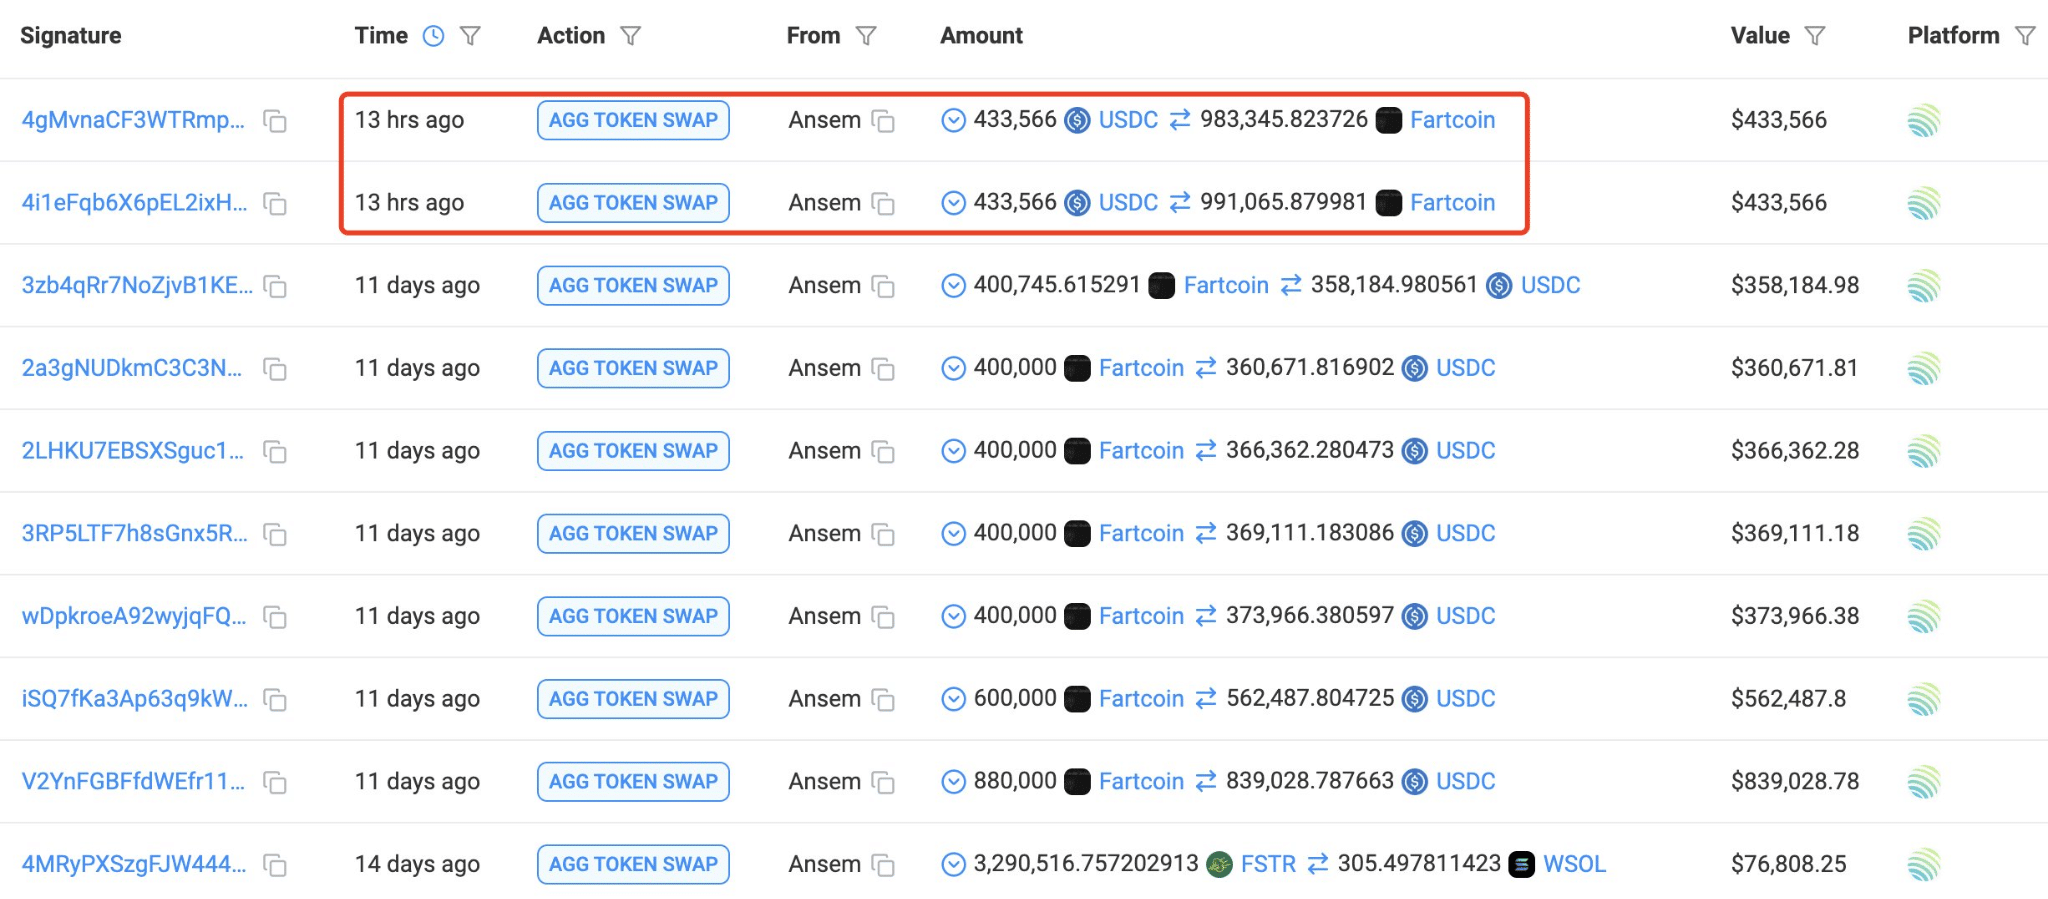
Task: Click Ansem sender name in the last row
Action: click(x=824, y=864)
